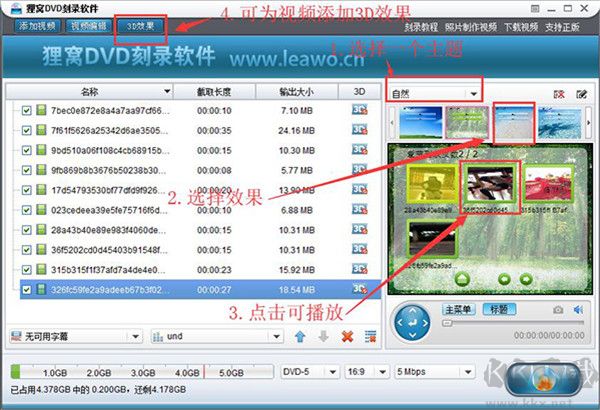This screenshot has width=600, height=410.
Task: Switch preview to 主菜单
Action: (458, 309)
